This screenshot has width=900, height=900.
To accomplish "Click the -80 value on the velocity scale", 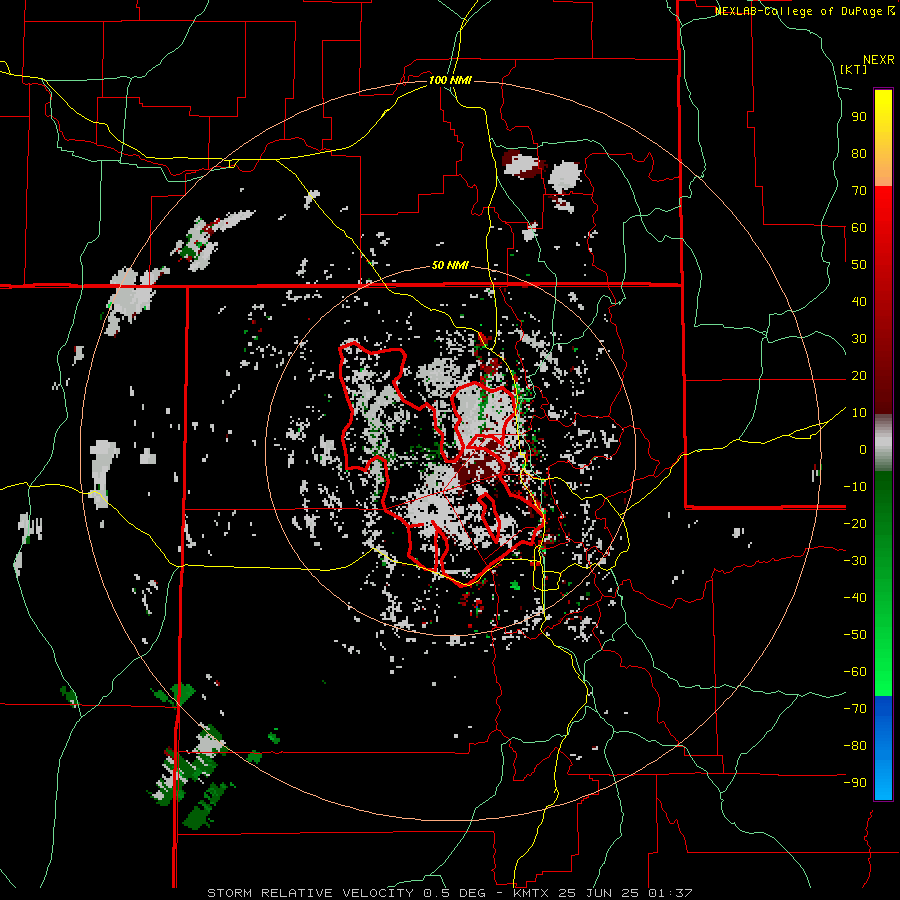I will click(x=855, y=746).
